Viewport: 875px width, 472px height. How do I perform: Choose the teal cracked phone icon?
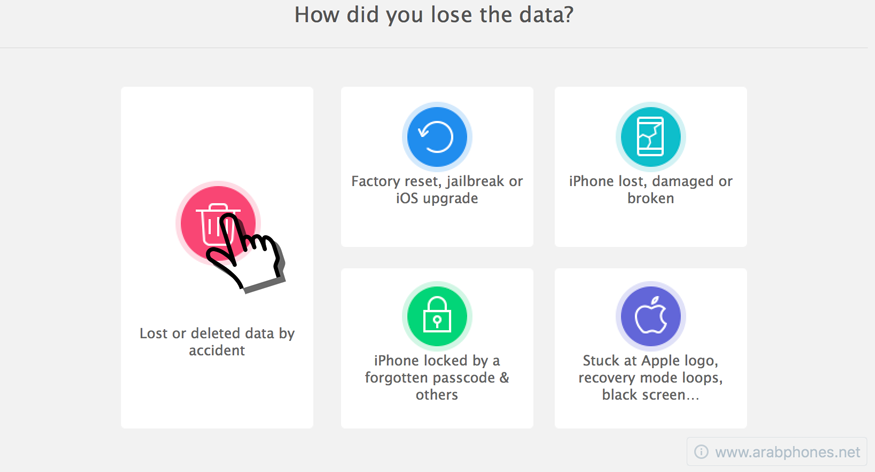tap(651, 137)
